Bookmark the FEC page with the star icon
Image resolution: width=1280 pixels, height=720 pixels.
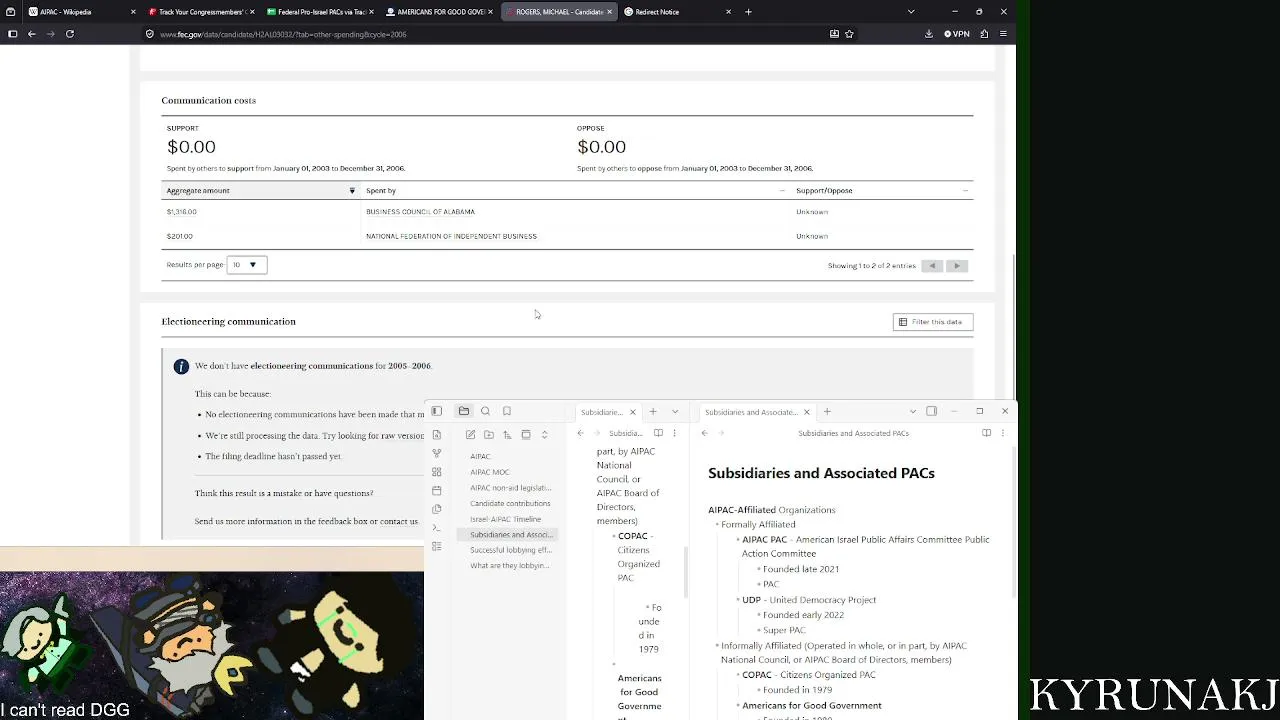coord(849,34)
